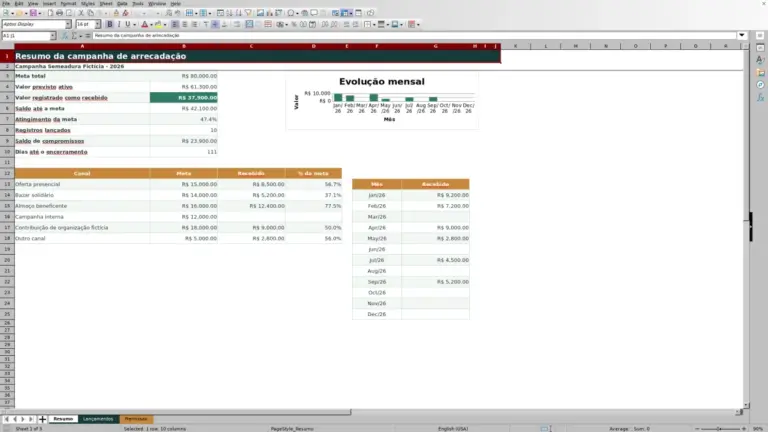Viewport: 768px width, 432px height.
Task: Click the AutoFilter funnel icon
Action: 248,13
